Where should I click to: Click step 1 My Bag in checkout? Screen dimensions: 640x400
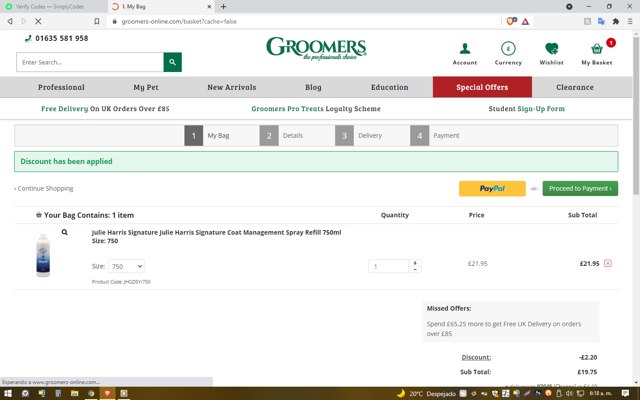(207, 136)
